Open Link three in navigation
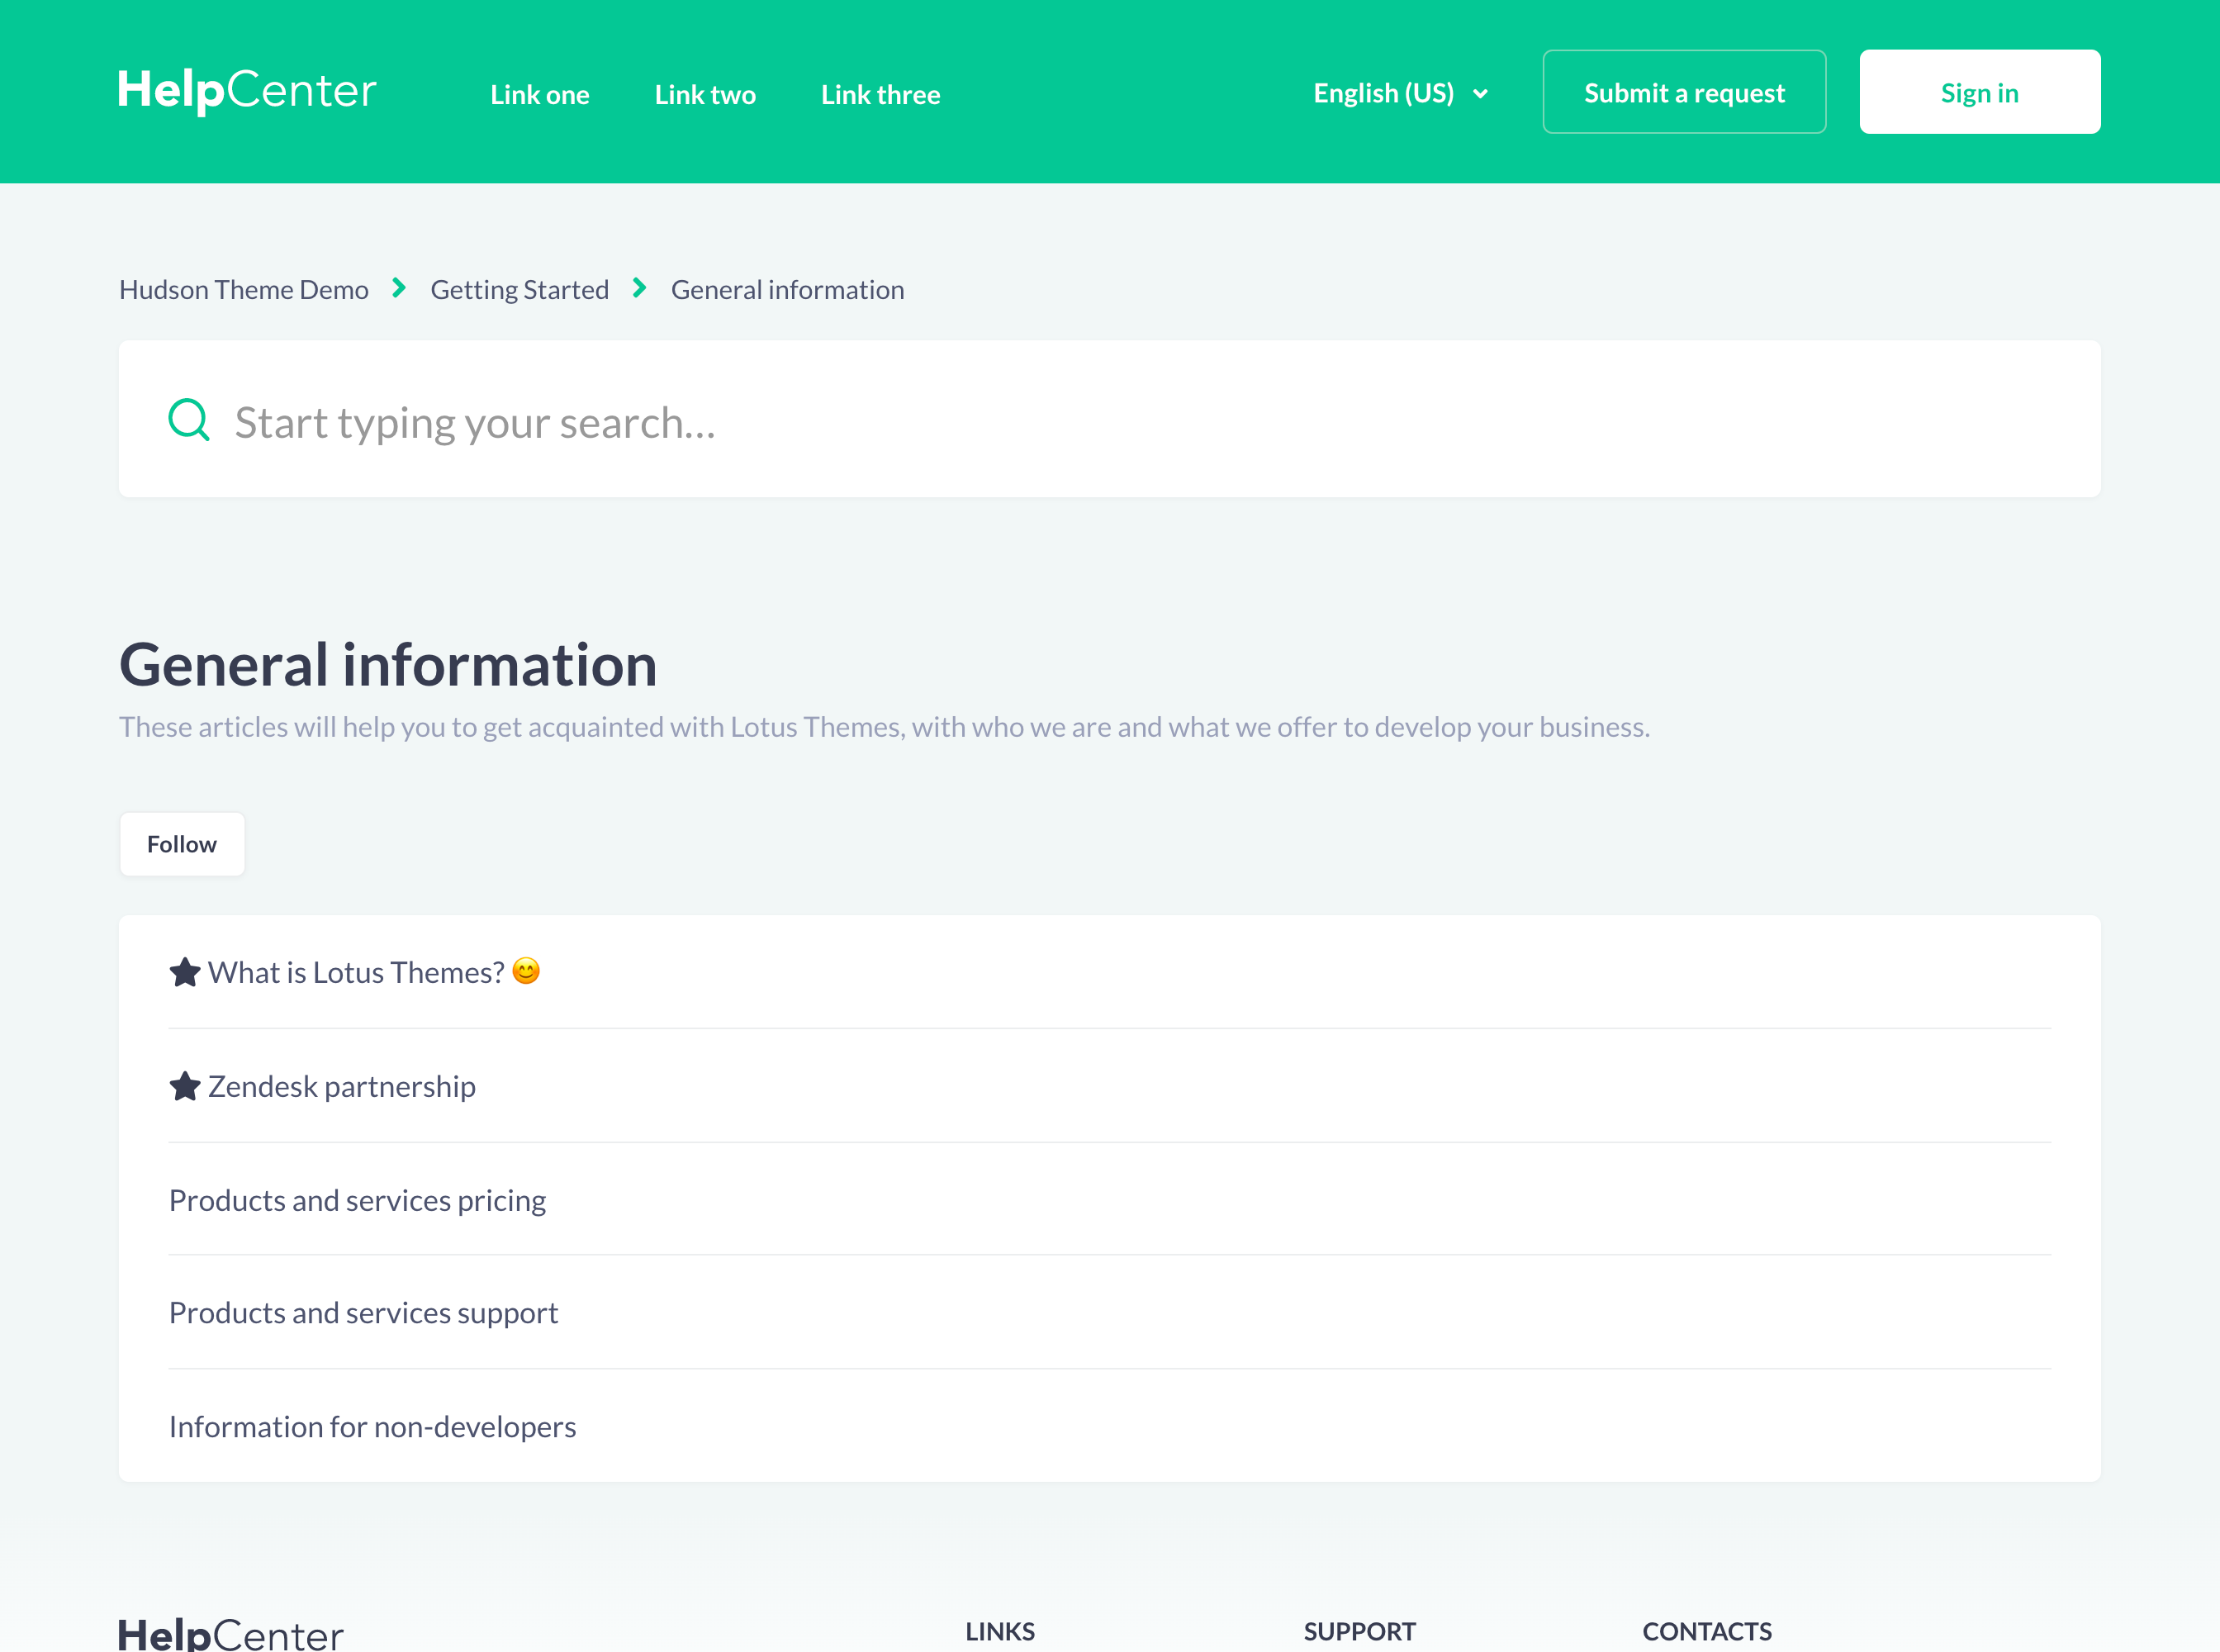The image size is (2220, 1652). pos(880,94)
